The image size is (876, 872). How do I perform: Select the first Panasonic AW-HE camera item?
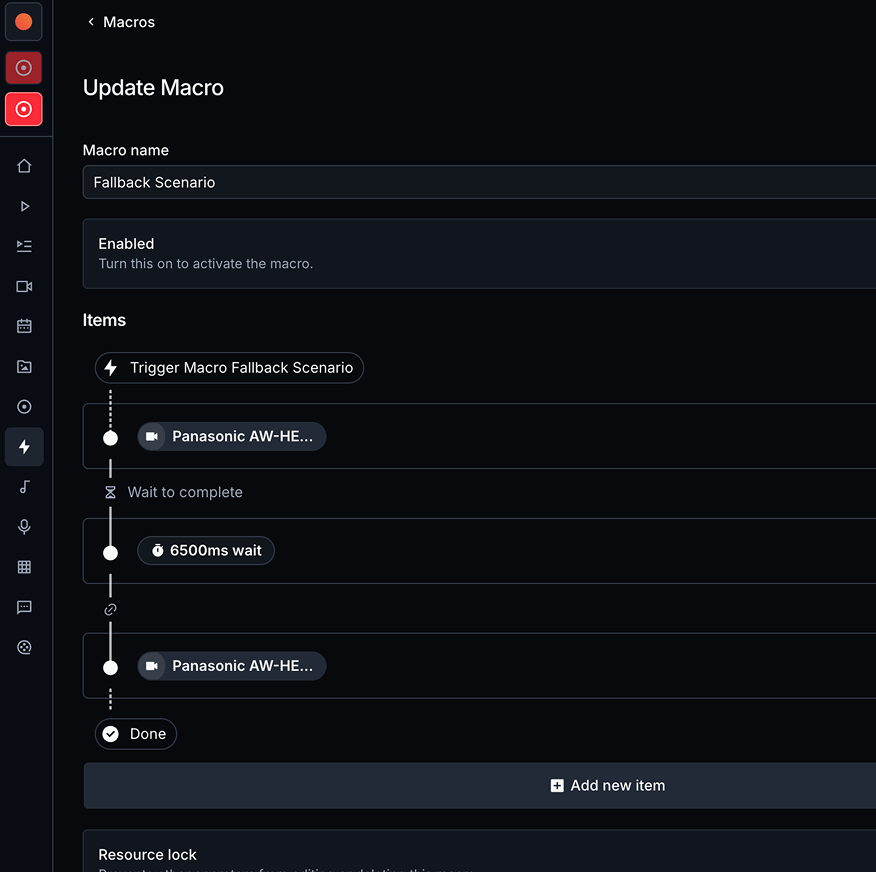point(232,436)
